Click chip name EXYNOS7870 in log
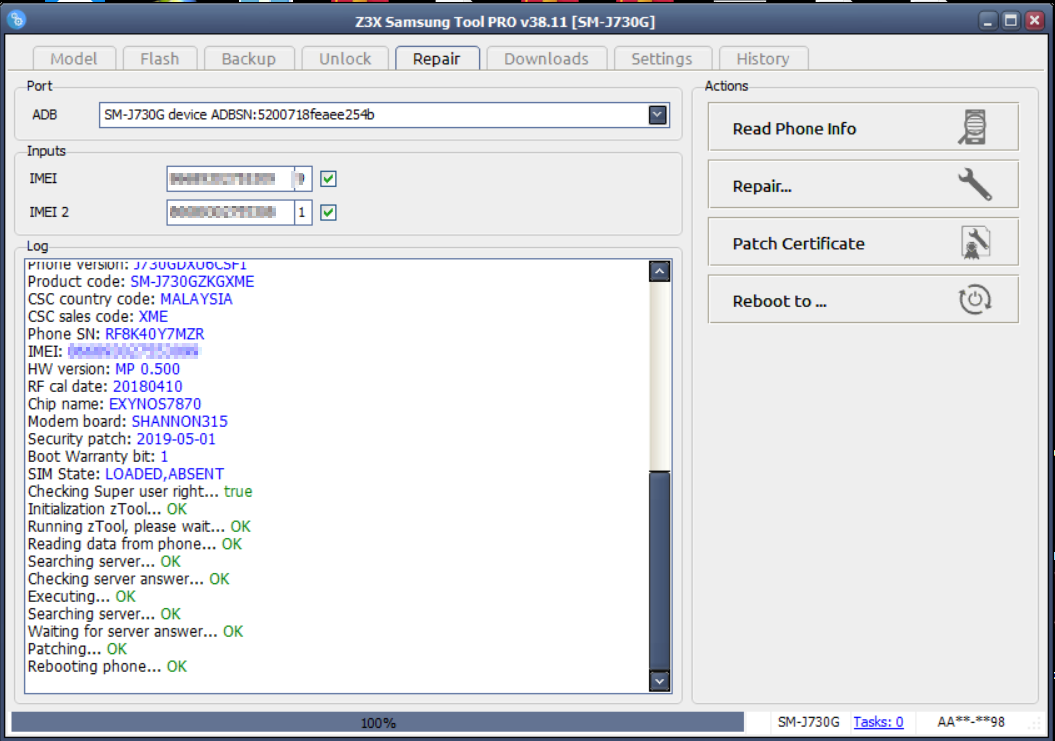This screenshot has height=741, width=1055. pyautogui.click(x=155, y=404)
